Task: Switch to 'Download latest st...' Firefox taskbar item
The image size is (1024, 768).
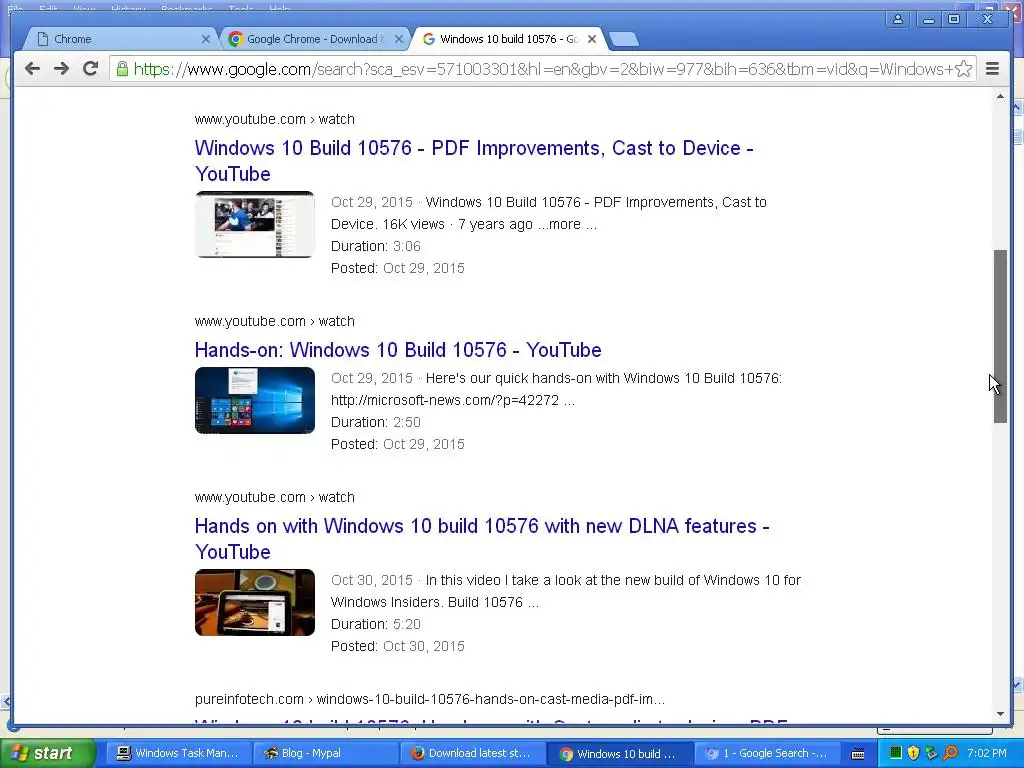Action: (x=471, y=753)
